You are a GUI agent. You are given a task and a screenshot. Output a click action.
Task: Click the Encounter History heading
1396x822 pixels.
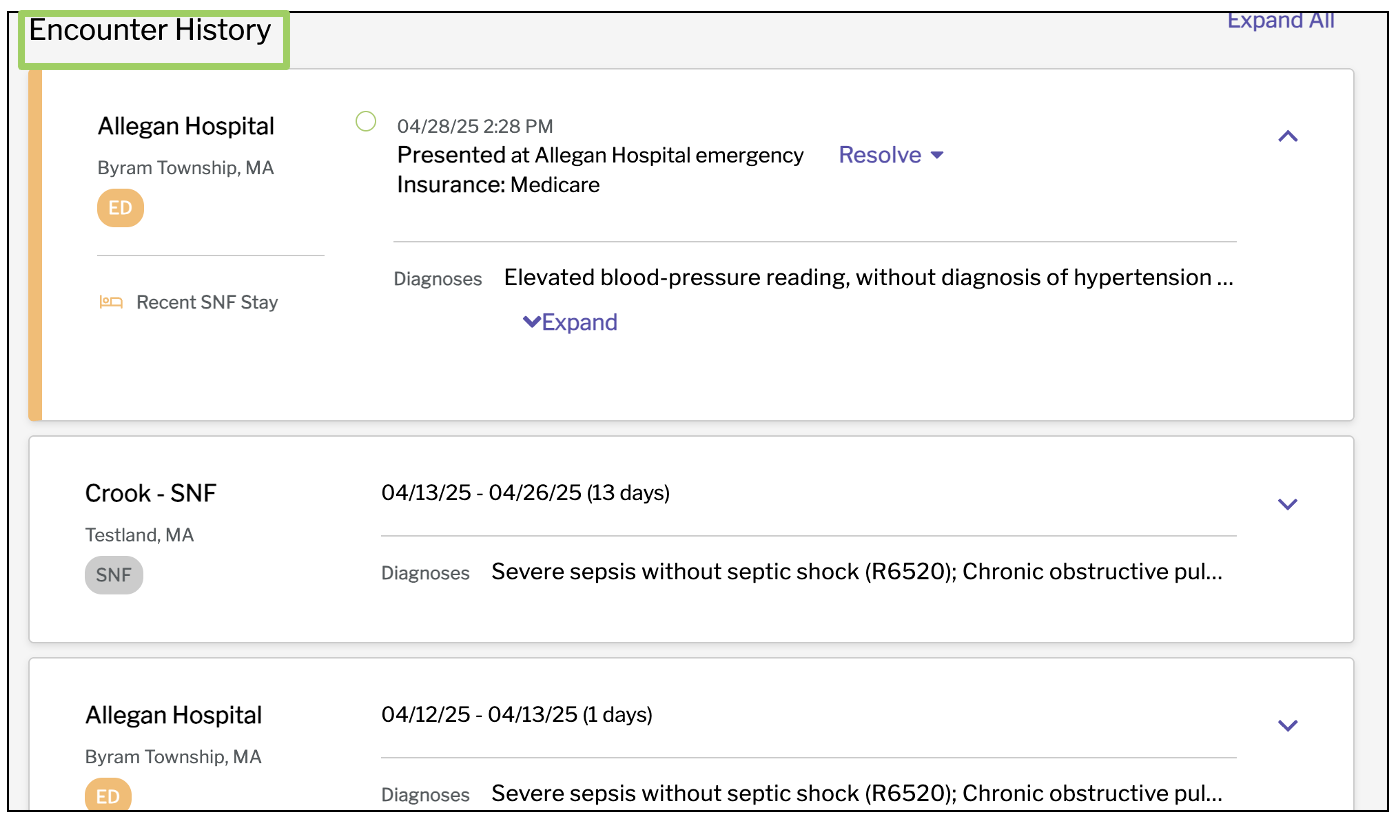coord(150,31)
